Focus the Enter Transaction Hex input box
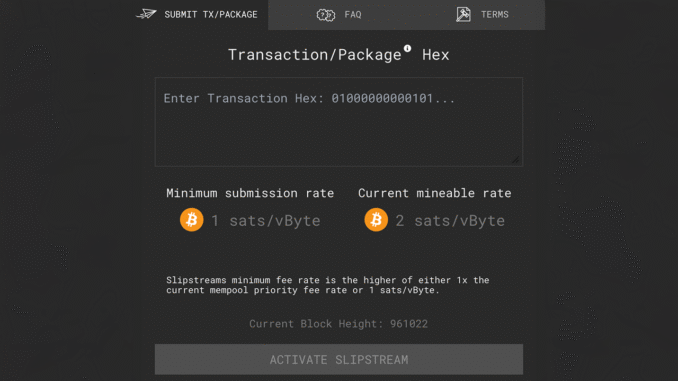Screen dimensions: 678x381 (x=339, y=122)
